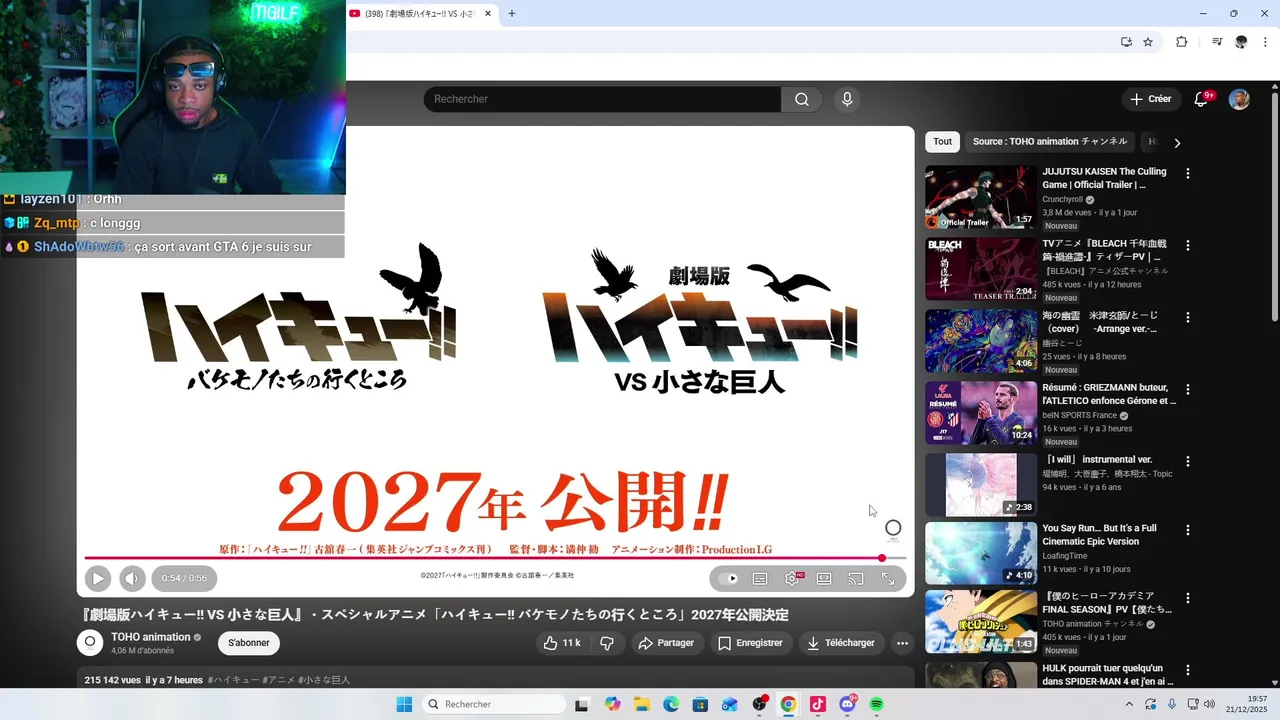The height and width of the screenshot is (720, 1280).
Task: Open more actions ellipsis under the video
Action: [x=902, y=643]
